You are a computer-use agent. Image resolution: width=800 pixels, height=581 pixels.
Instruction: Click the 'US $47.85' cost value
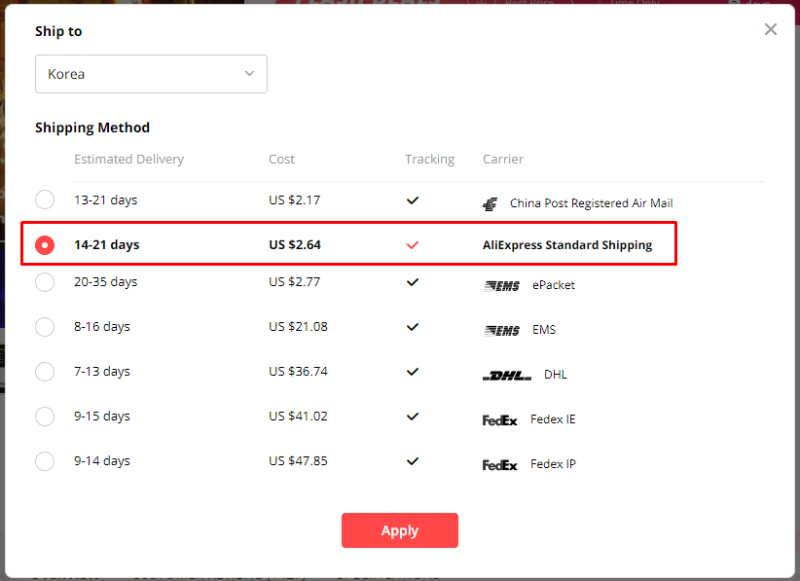[x=298, y=461]
